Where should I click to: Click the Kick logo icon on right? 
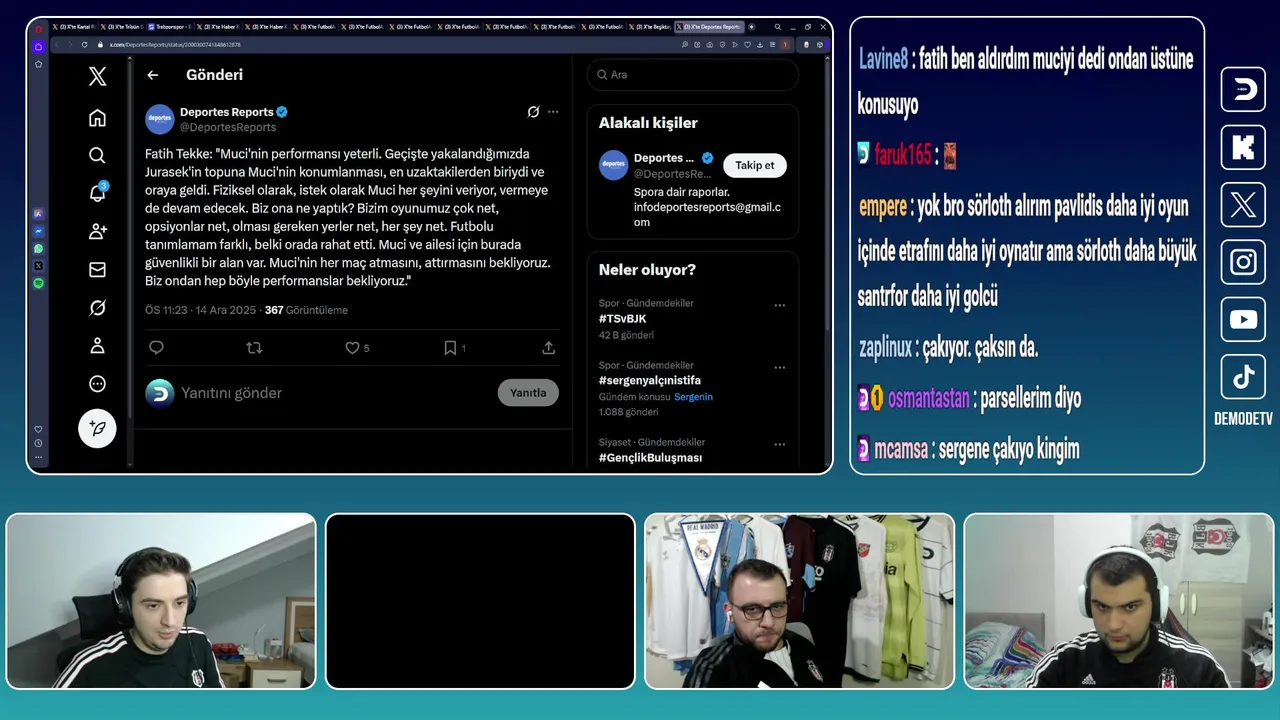(1243, 147)
